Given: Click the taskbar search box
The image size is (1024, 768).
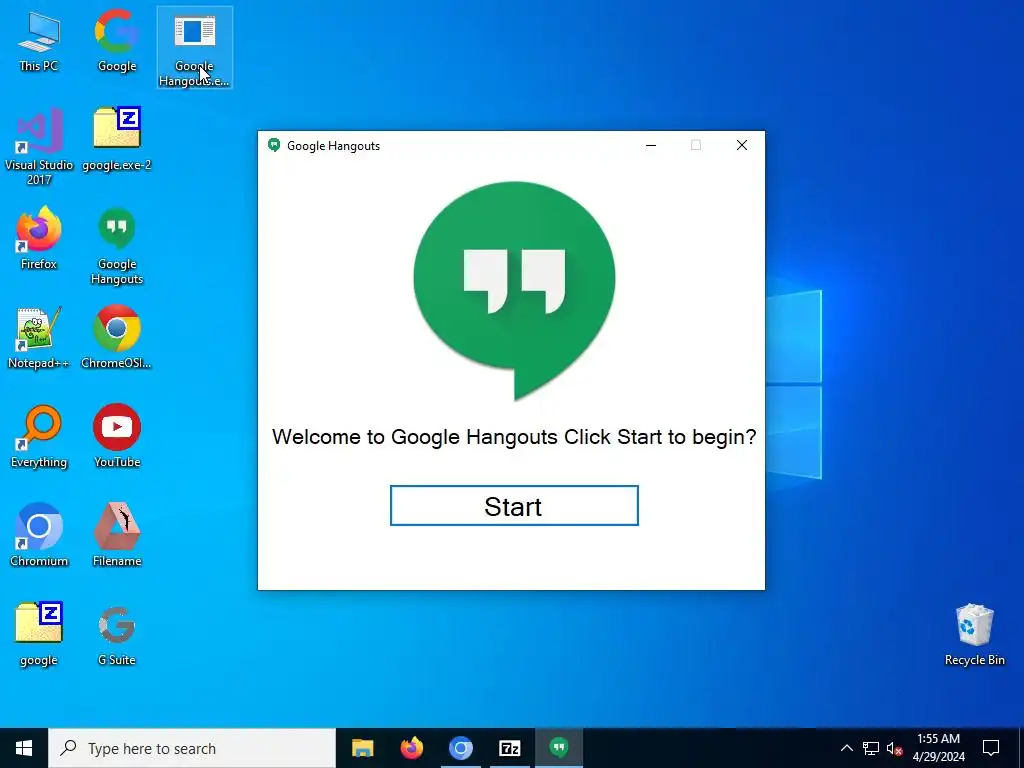Looking at the screenshot, I should coord(192,748).
